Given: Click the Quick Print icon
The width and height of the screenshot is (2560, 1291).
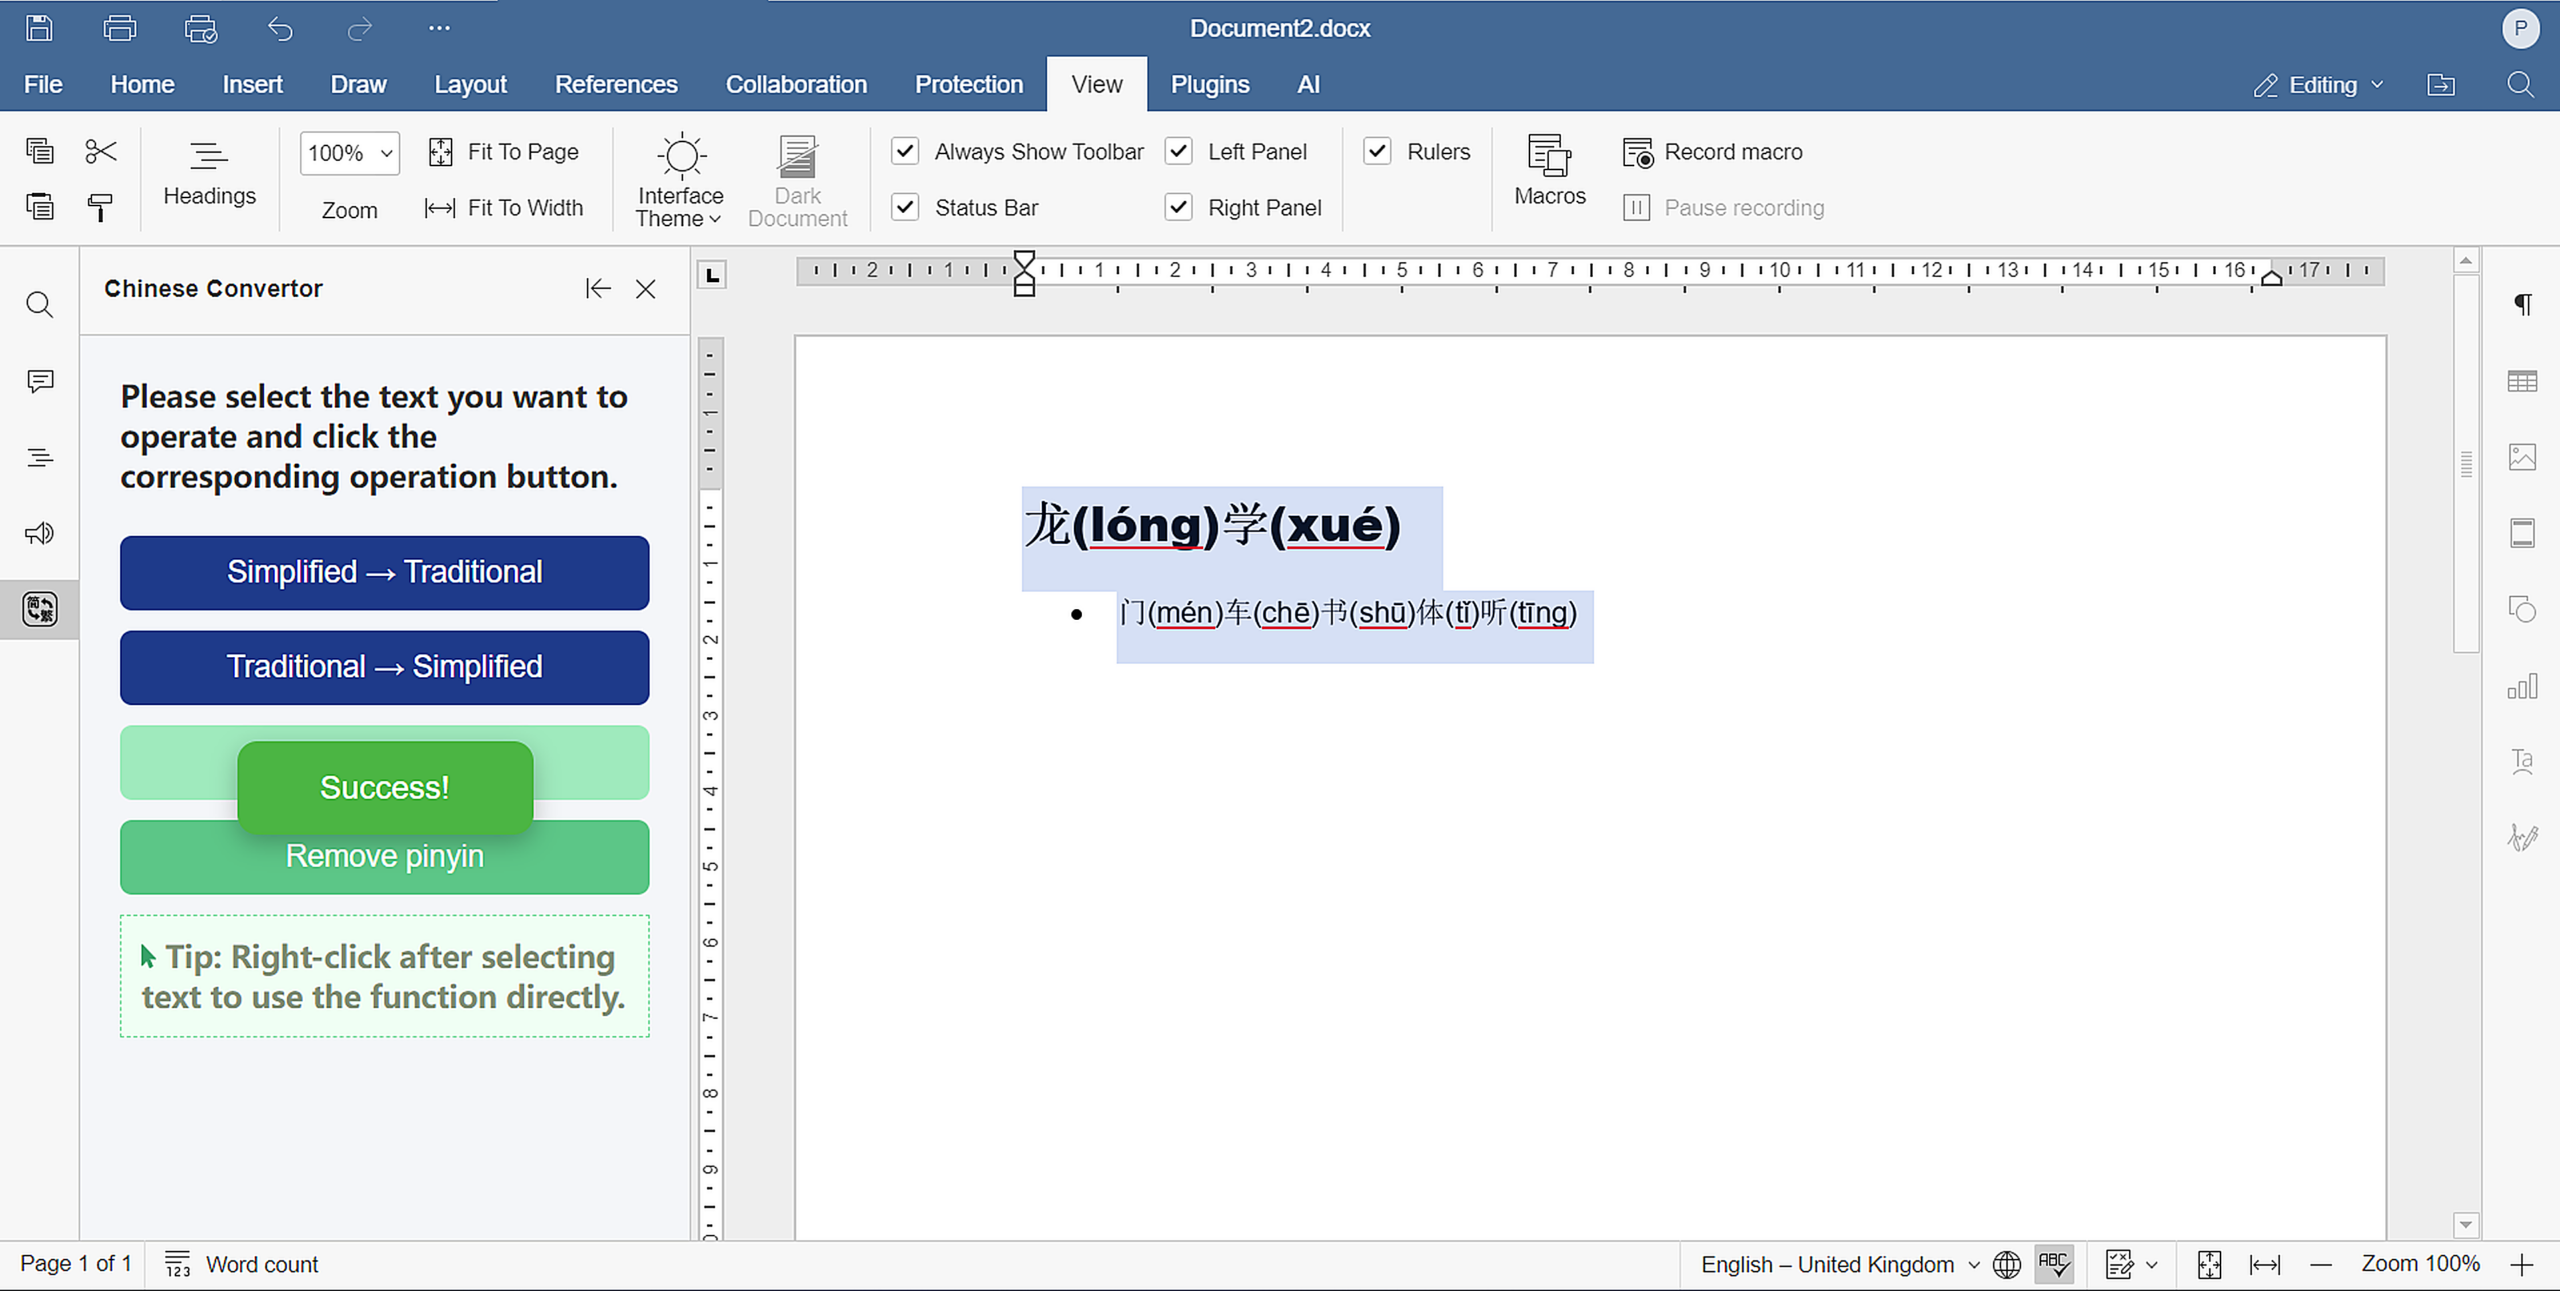Looking at the screenshot, I should (201, 28).
